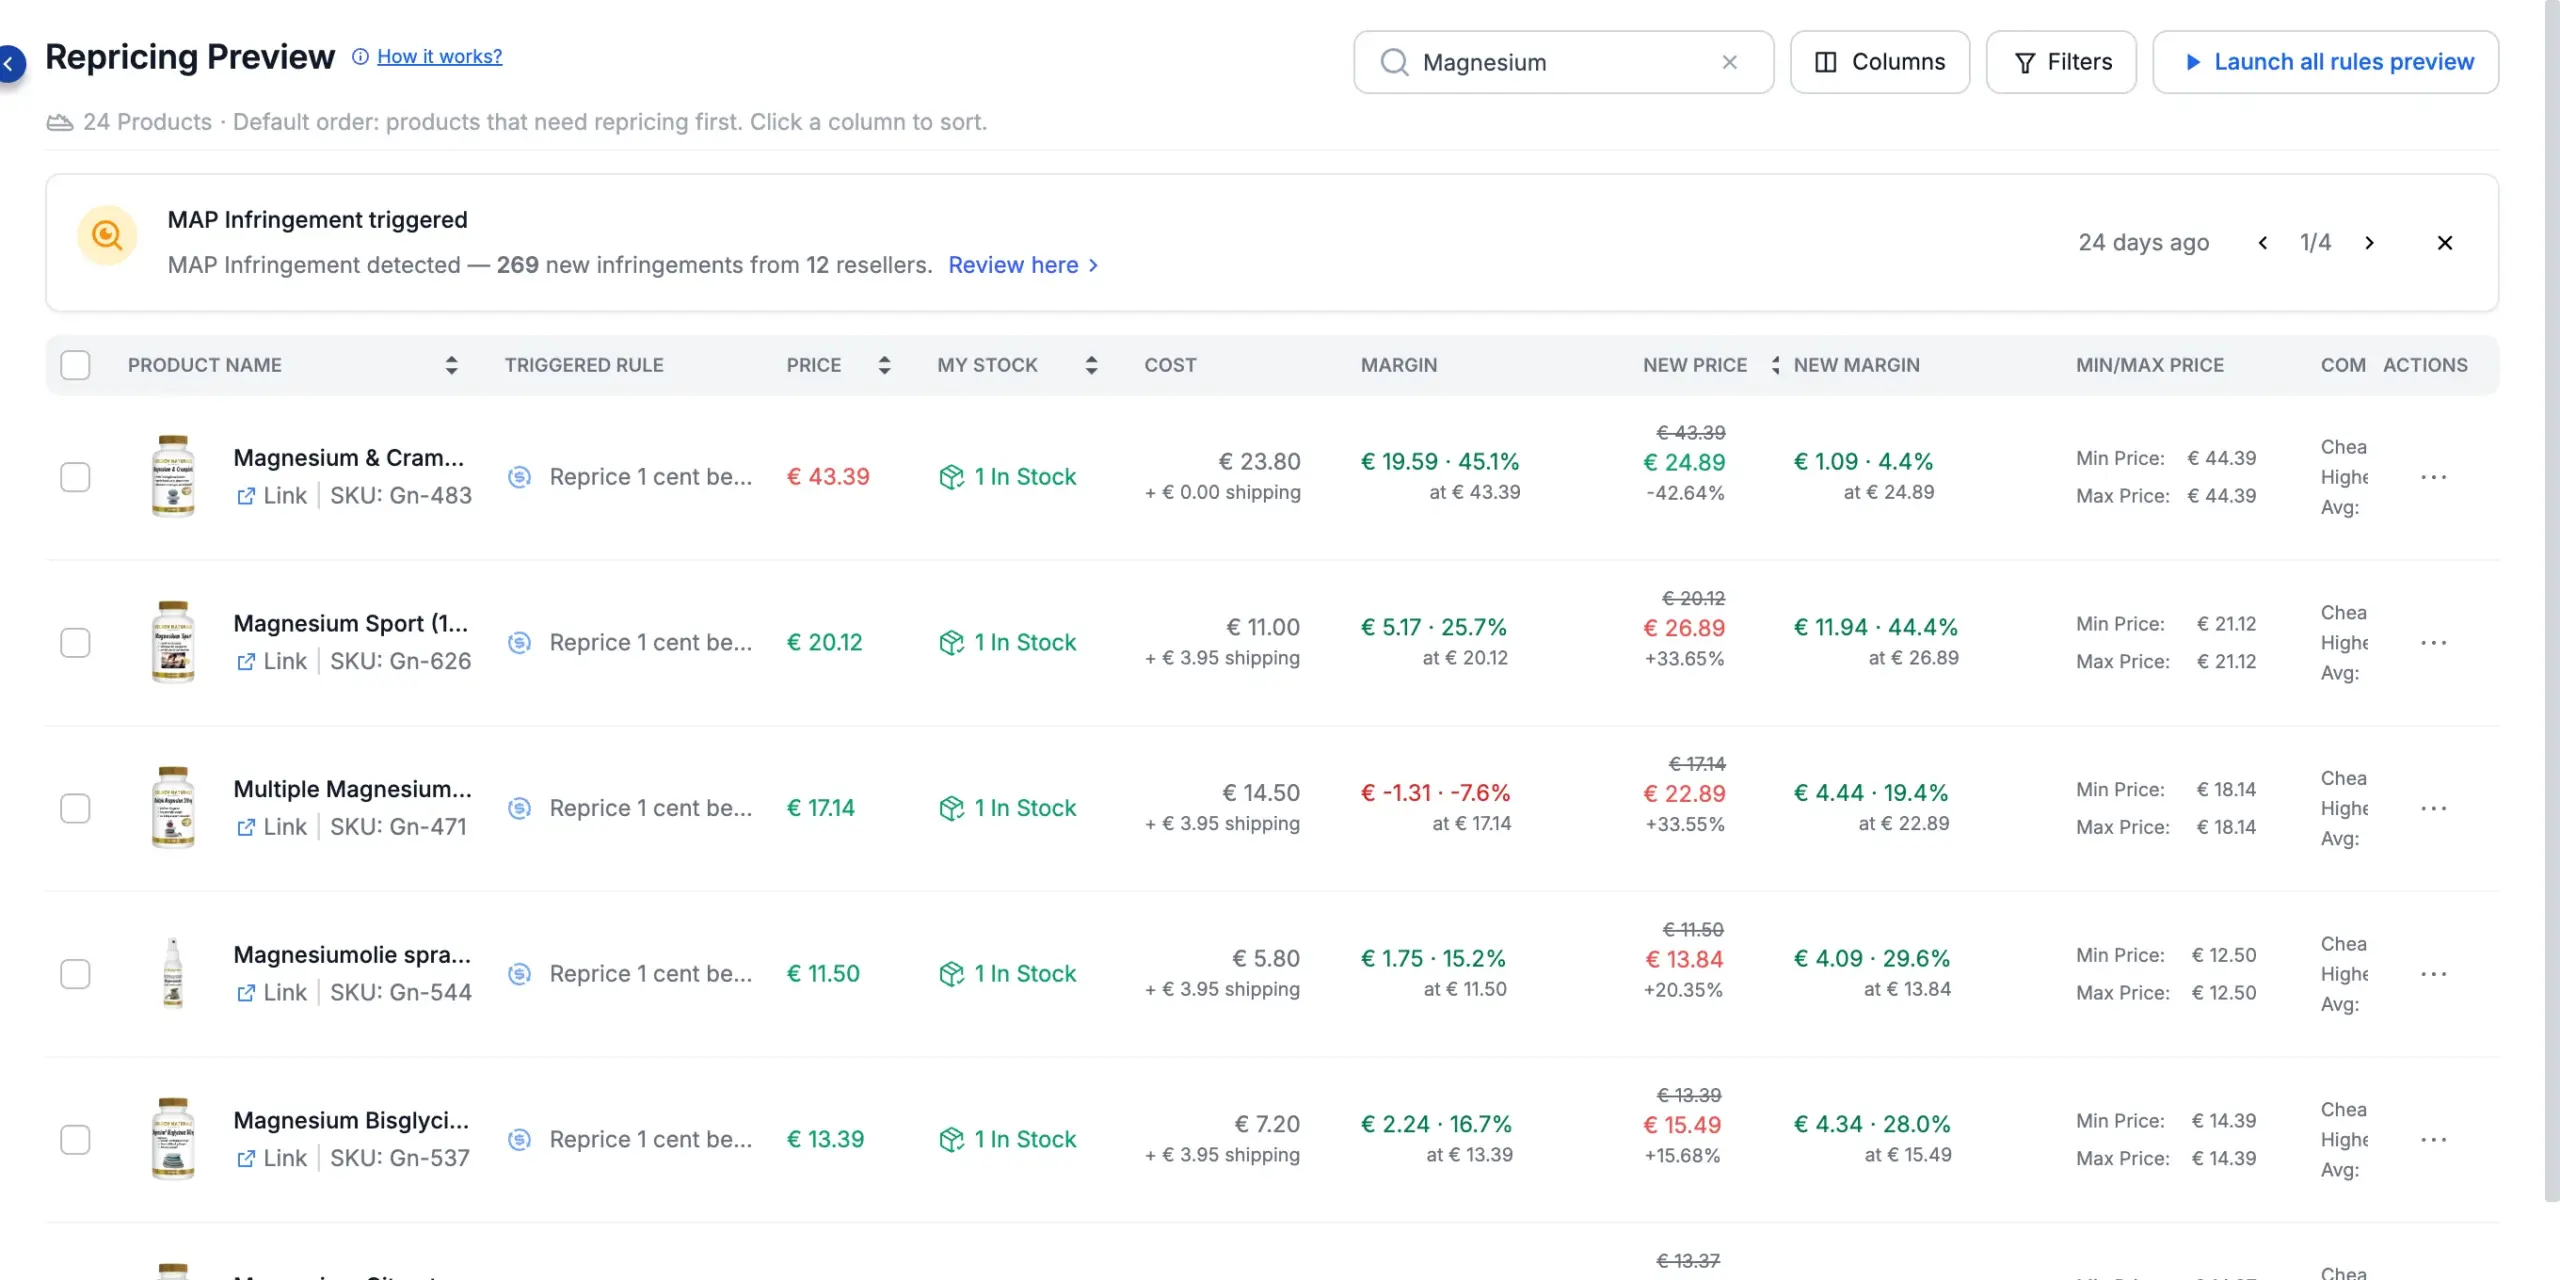Select the Multiple Magnesium row checkbox
The height and width of the screenshot is (1280, 2560).
tap(75, 808)
